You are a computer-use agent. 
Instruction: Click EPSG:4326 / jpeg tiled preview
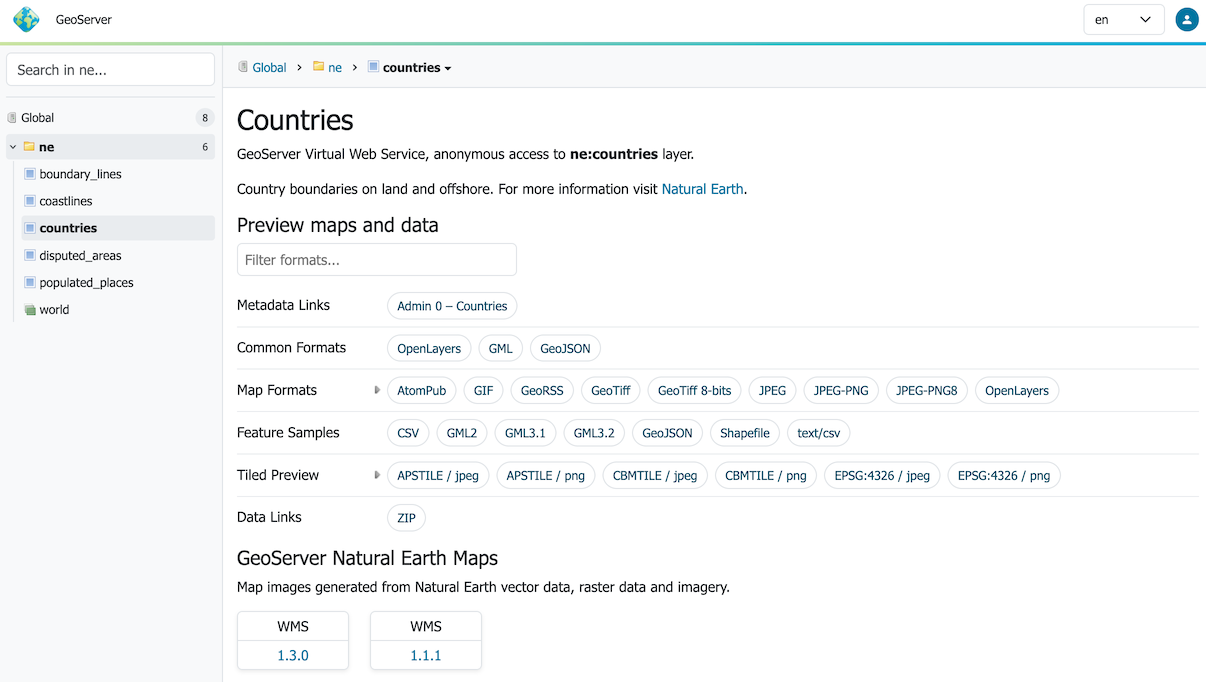(883, 476)
